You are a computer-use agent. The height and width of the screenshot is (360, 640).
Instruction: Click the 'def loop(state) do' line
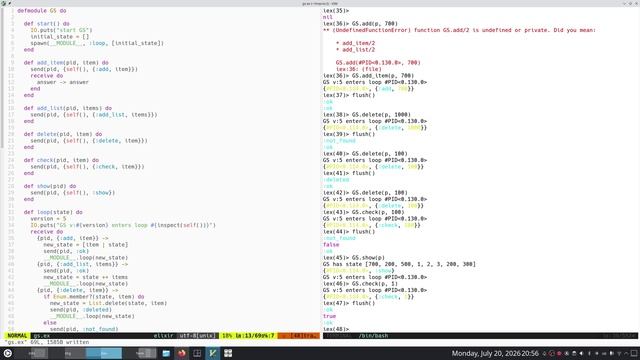[x=53, y=212]
